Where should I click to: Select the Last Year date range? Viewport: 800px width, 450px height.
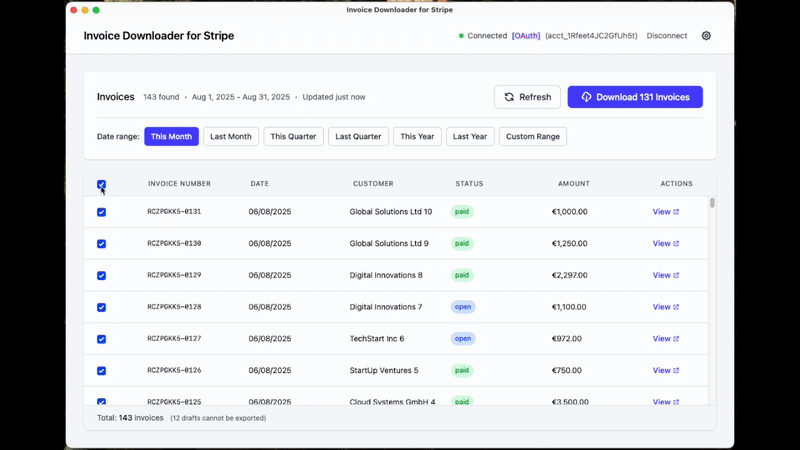[470, 136]
